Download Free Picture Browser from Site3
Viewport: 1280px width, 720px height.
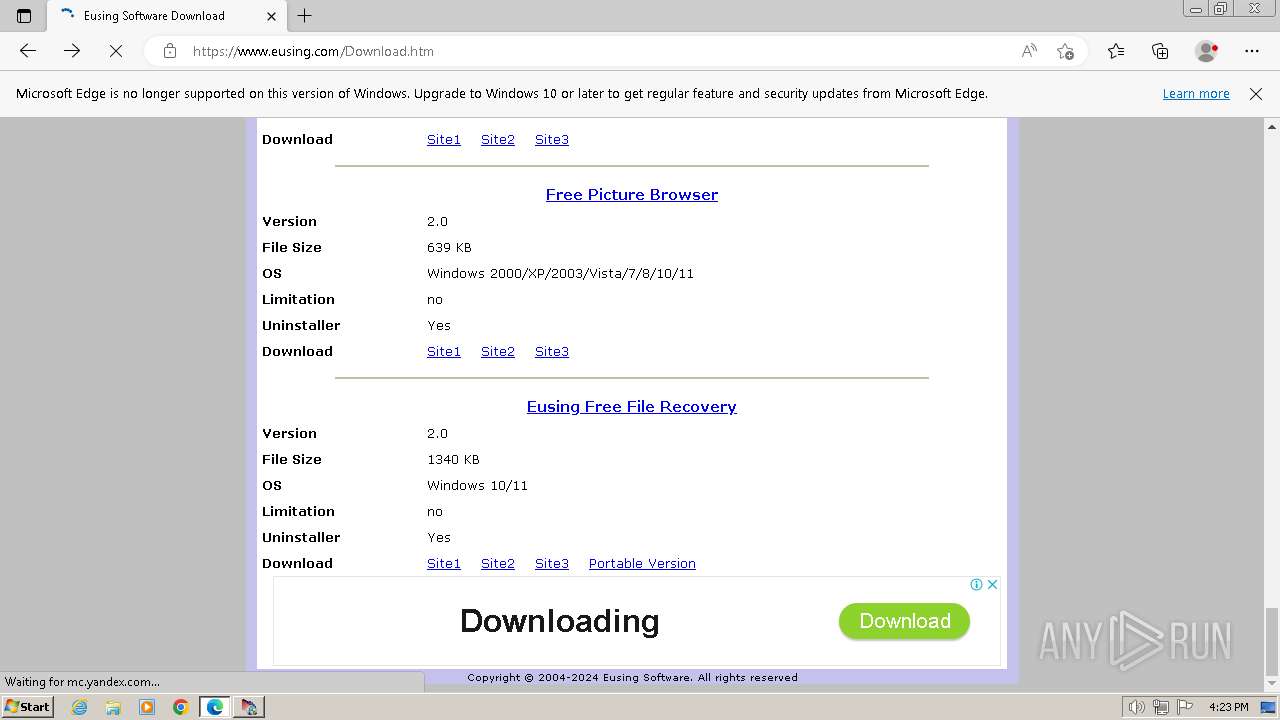tap(552, 351)
